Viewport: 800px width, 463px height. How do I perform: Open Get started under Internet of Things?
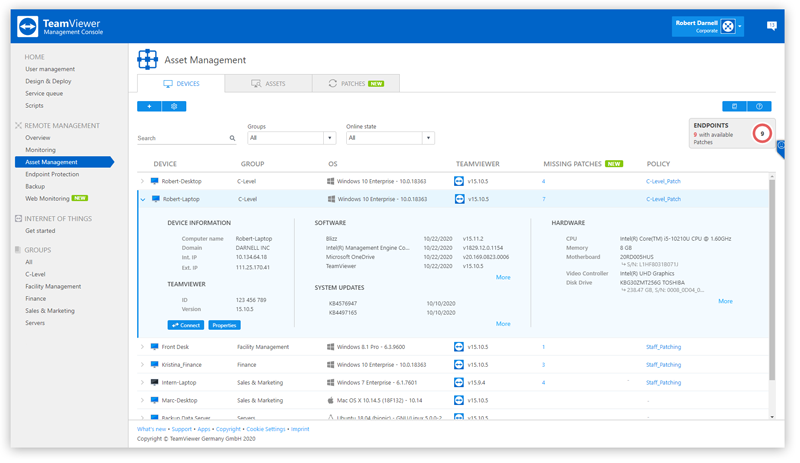coord(40,231)
